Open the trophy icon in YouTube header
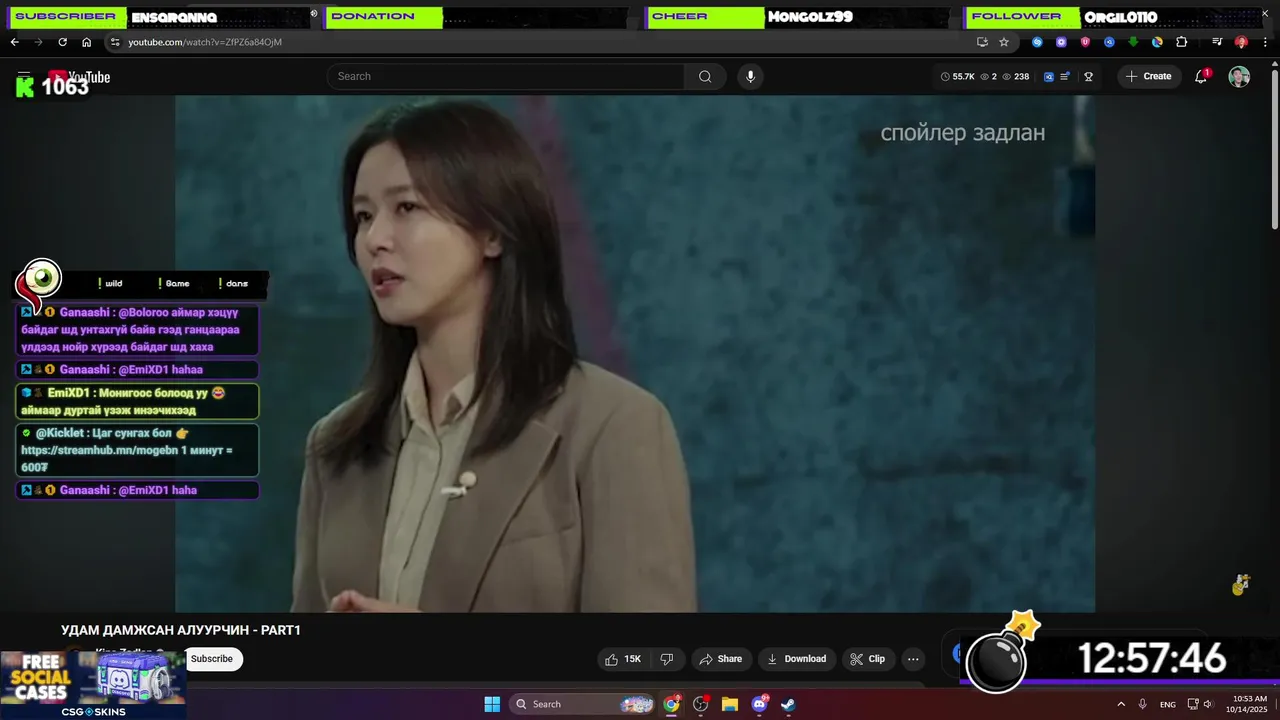The image size is (1280, 720). (x=1088, y=76)
